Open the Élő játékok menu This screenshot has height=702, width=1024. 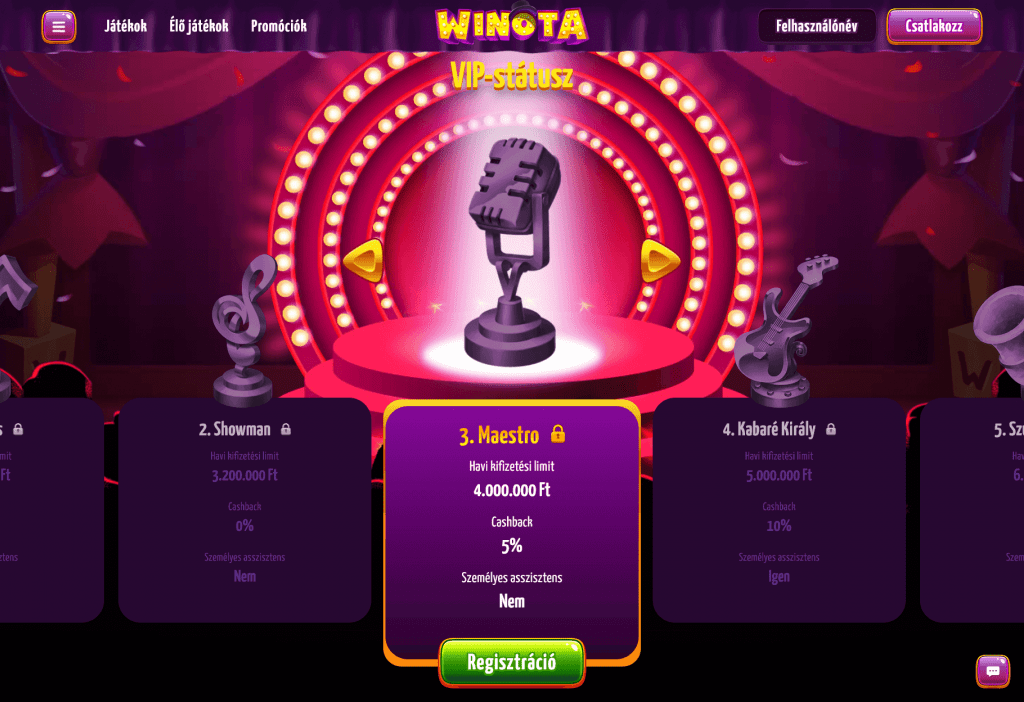pyautogui.click(x=199, y=26)
